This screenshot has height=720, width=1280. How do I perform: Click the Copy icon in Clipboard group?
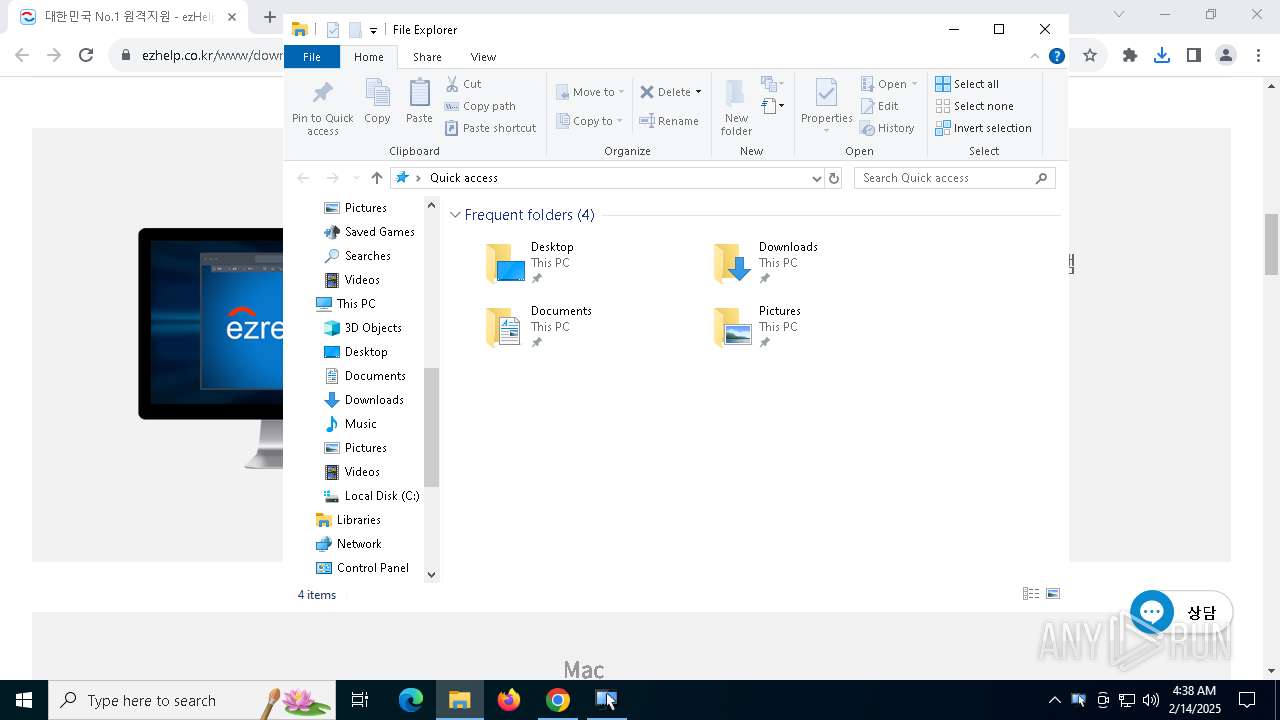coord(377,102)
